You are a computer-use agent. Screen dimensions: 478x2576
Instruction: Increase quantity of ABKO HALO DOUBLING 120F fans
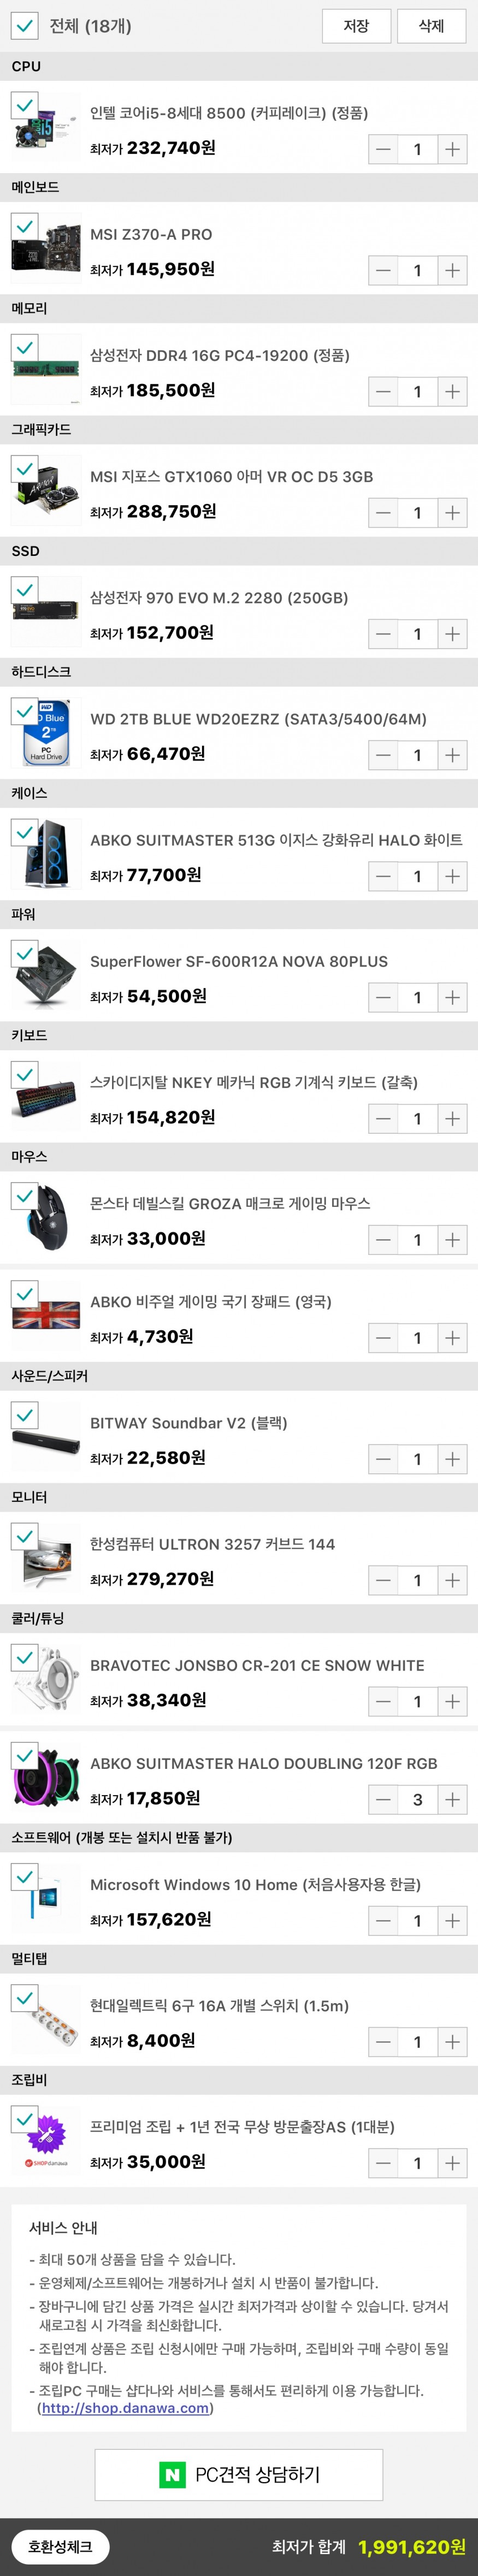pyautogui.click(x=452, y=1800)
